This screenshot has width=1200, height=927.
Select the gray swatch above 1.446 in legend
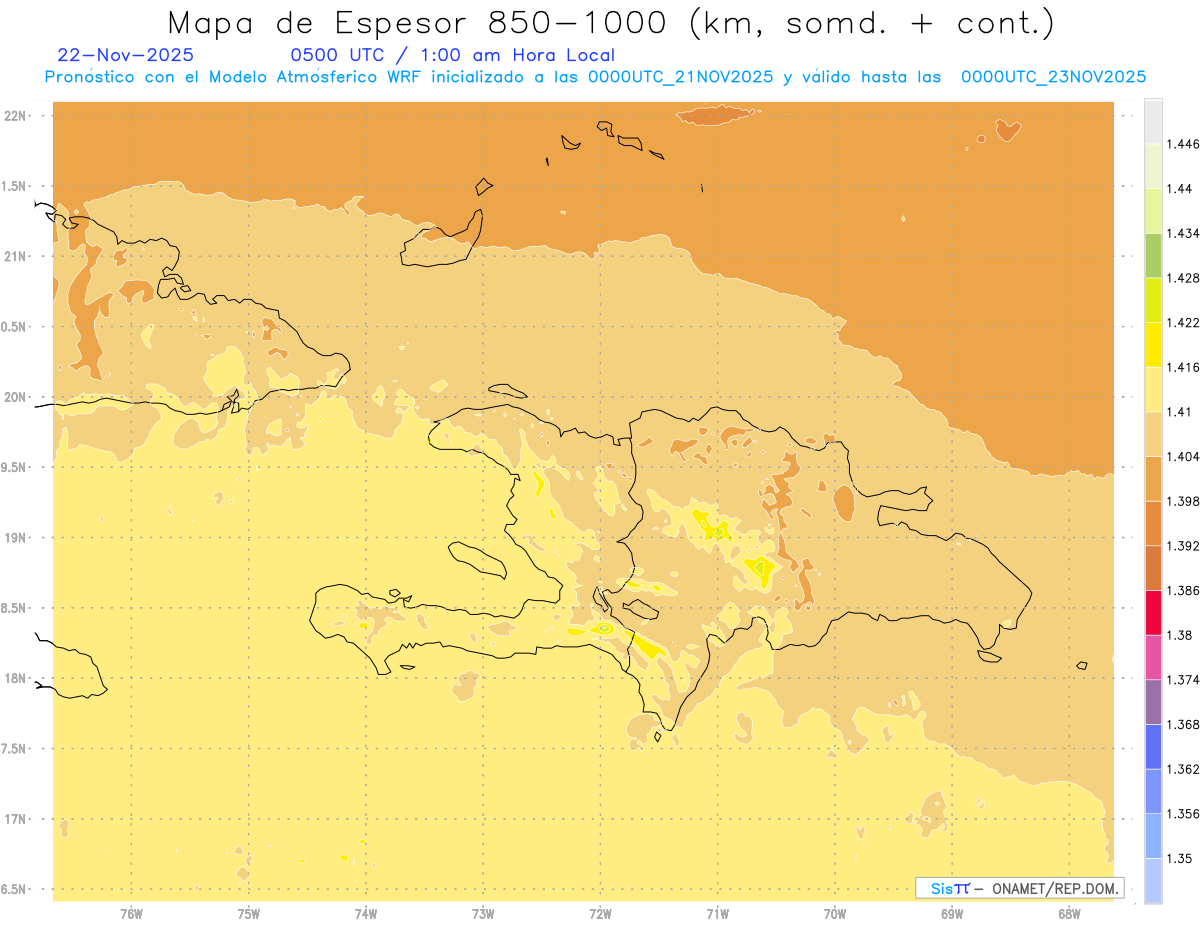pyautogui.click(x=1153, y=121)
